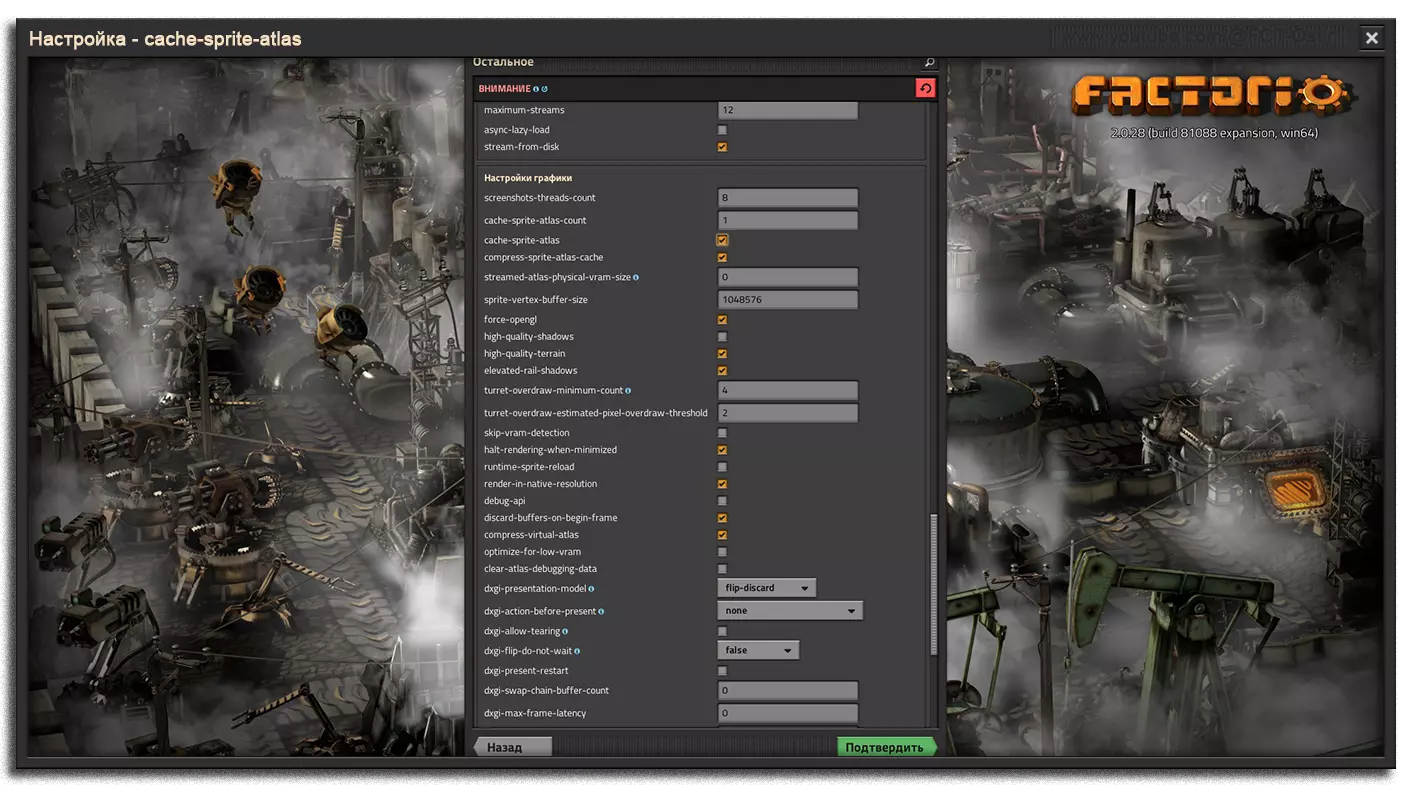This screenshot has width=1412, height=786.
Task: Enable the high-quality-shadows checkbox
Action: pyautogui.click(x=722, y=337)
